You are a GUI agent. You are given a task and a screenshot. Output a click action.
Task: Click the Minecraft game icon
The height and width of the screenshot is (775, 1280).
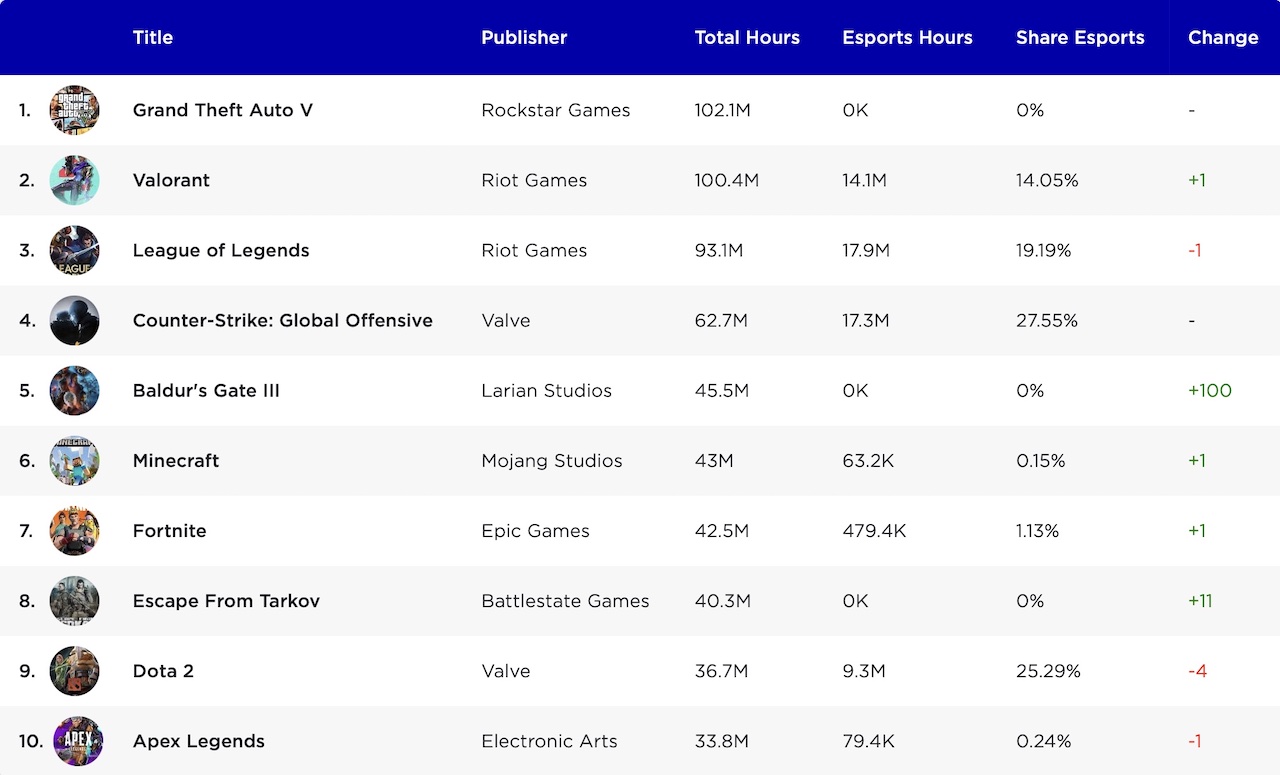coord(75,460)
